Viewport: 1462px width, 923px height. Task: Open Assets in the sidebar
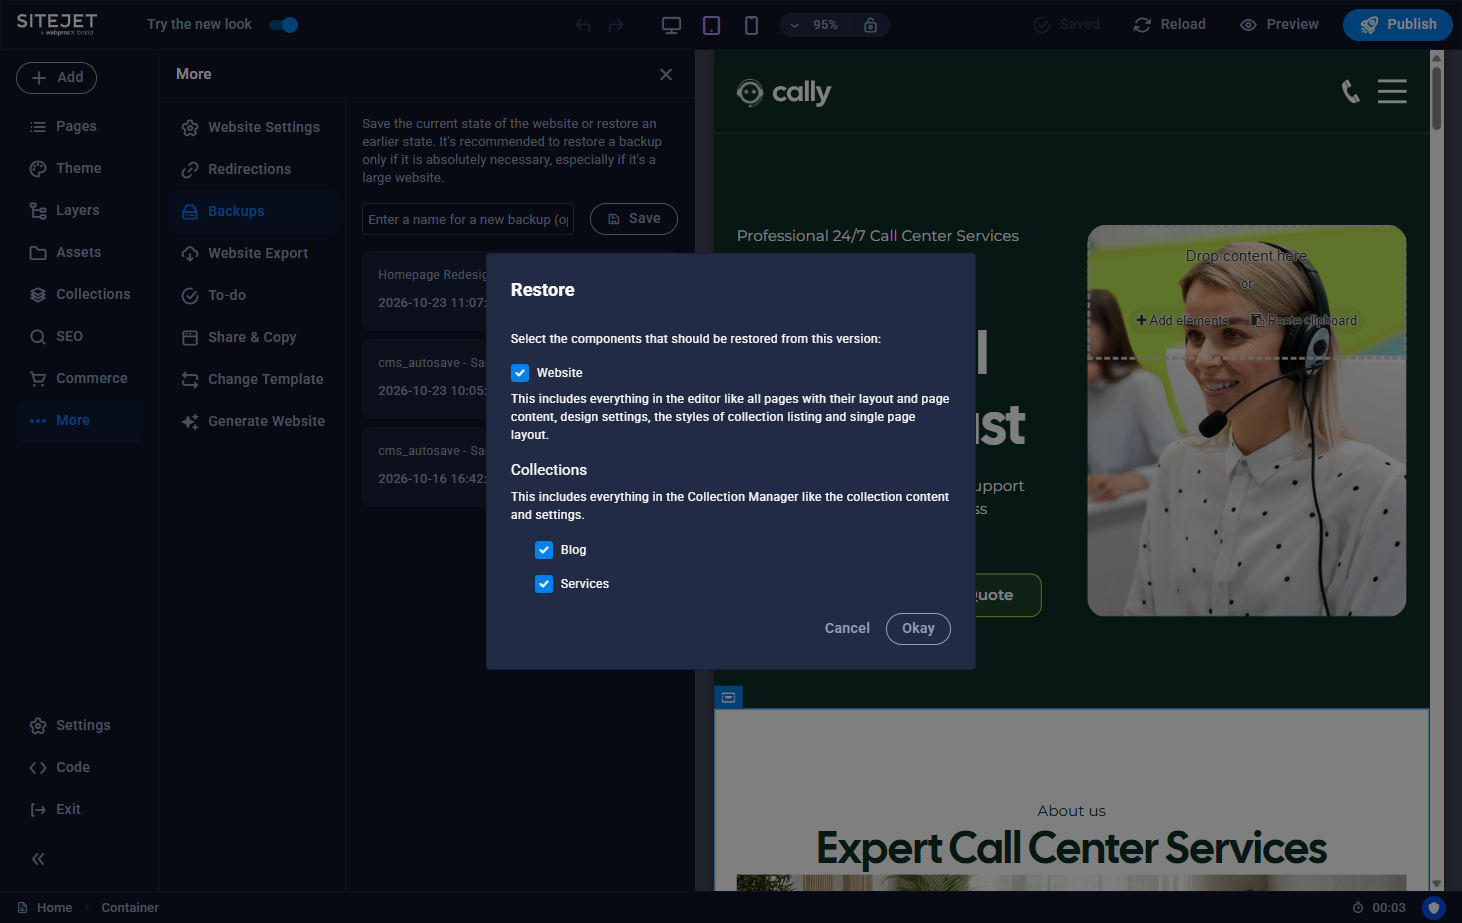coord(79,253)
